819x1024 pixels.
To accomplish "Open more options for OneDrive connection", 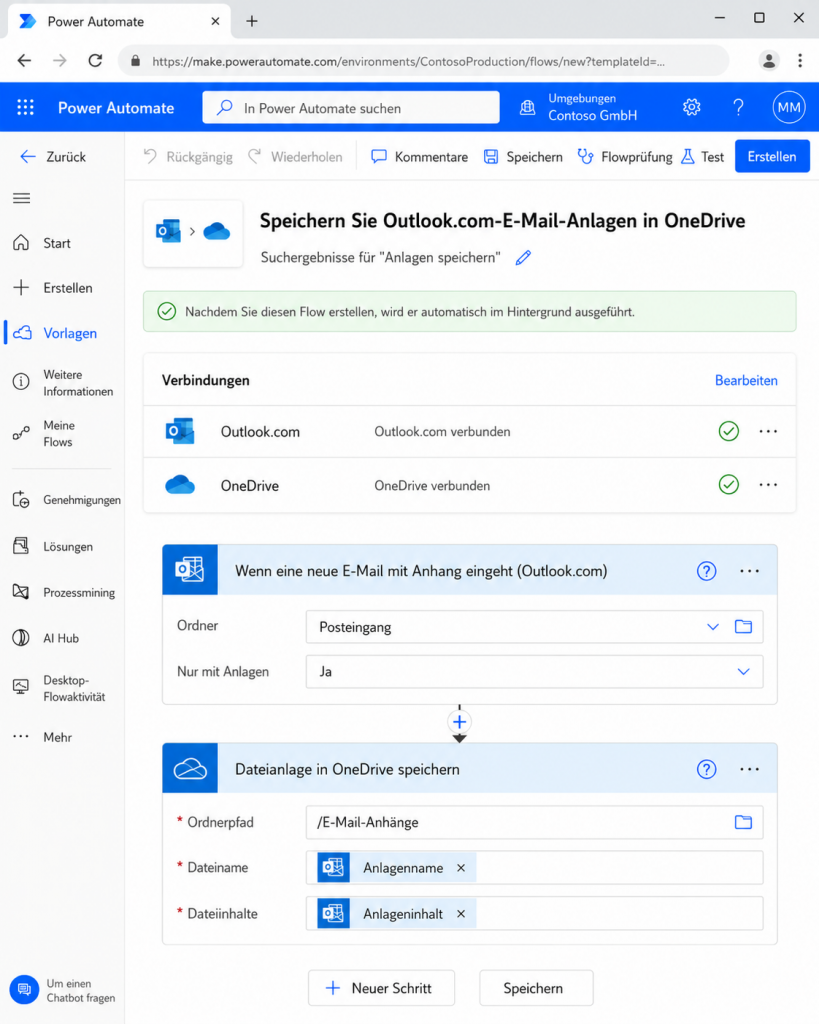I will pos(768,485).
